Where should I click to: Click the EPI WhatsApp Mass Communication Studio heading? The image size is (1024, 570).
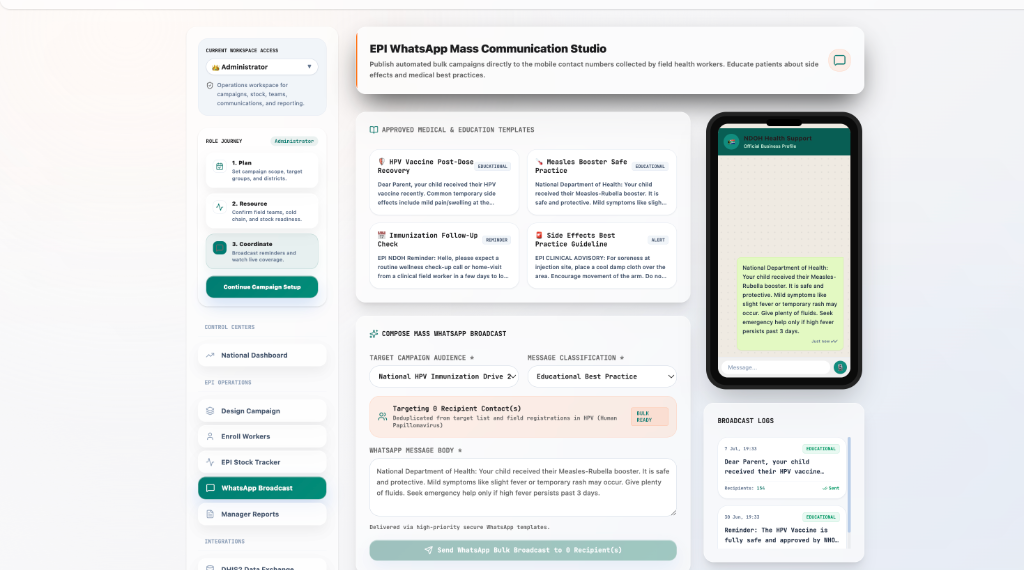pyautogui.click(x=488, y=48)
